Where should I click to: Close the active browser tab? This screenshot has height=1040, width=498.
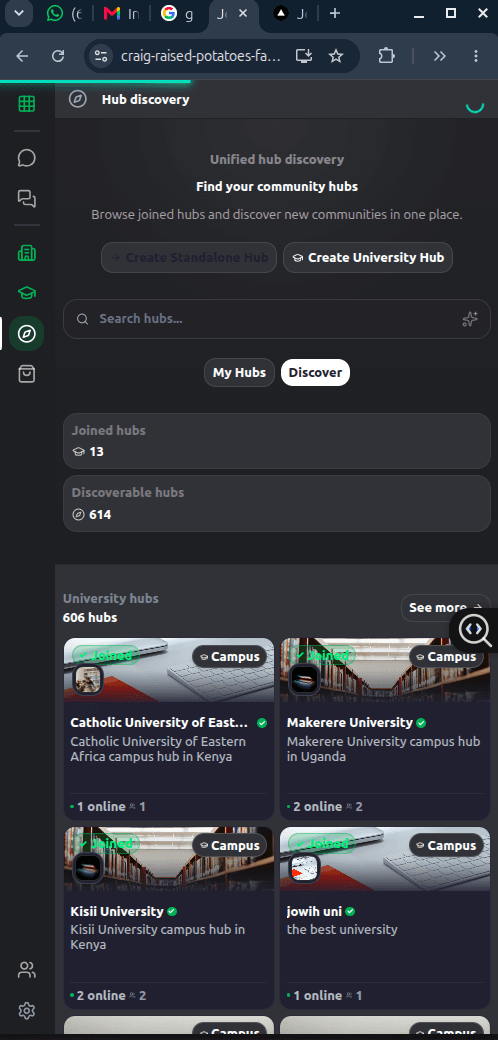tap(243, 13)
